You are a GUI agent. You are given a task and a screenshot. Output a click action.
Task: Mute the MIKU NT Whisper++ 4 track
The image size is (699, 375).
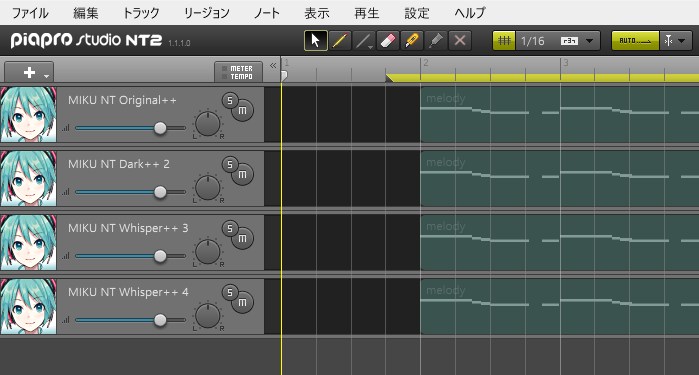pos(243,303)
